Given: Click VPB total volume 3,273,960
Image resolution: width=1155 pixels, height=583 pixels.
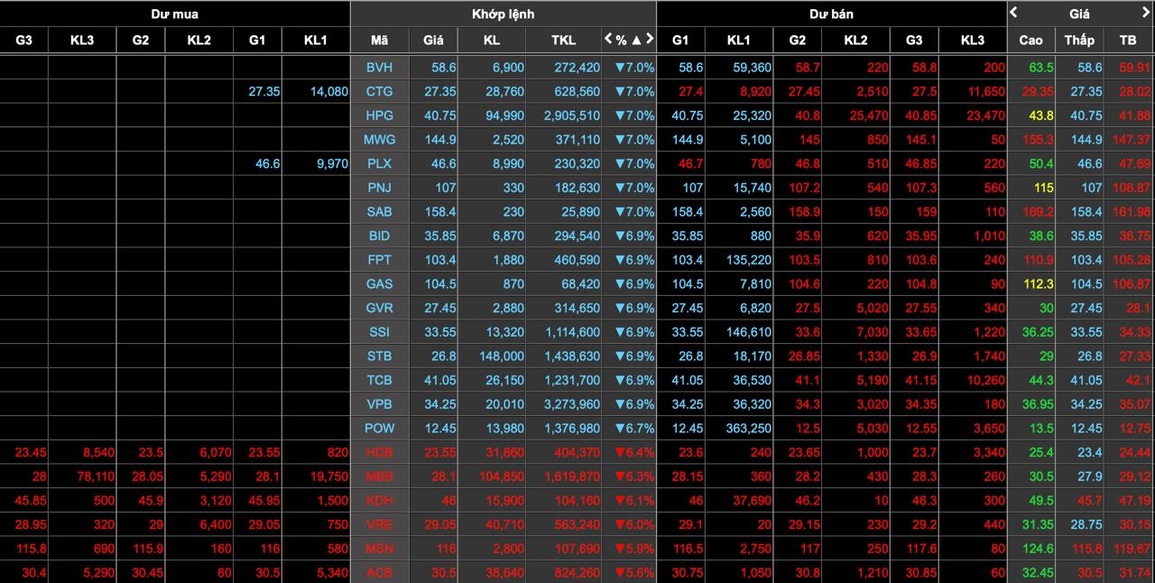Looking at the screenshot, I should [572, 405].
